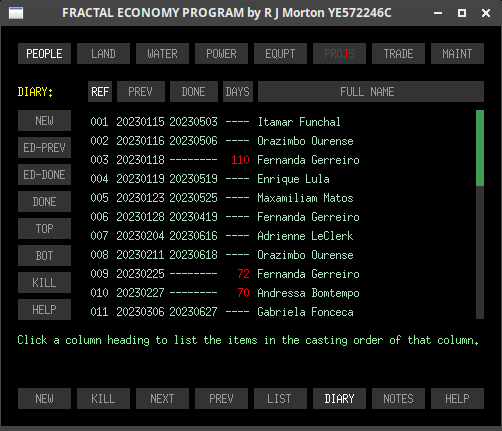The width and height of the screenshot is (502, 431).
Task: Click the date 20230627 in row 011
Action: (194, 312)
